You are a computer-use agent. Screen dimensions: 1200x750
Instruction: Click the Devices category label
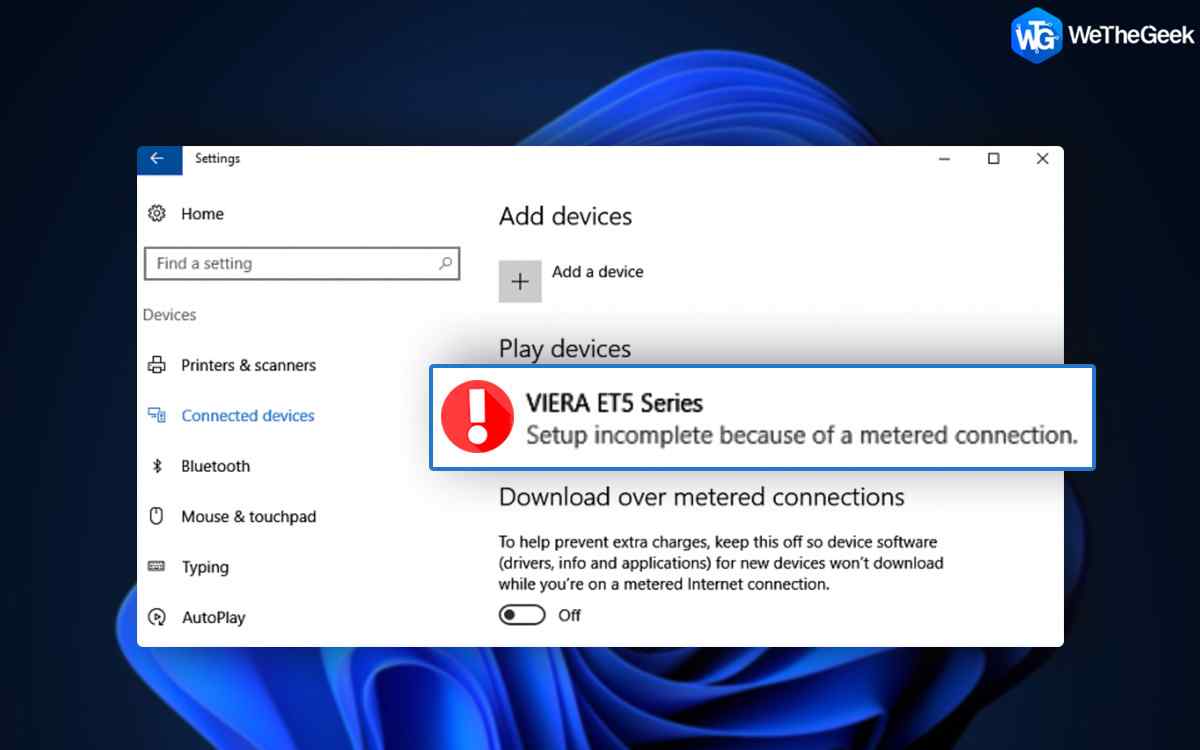pos(169,315)
